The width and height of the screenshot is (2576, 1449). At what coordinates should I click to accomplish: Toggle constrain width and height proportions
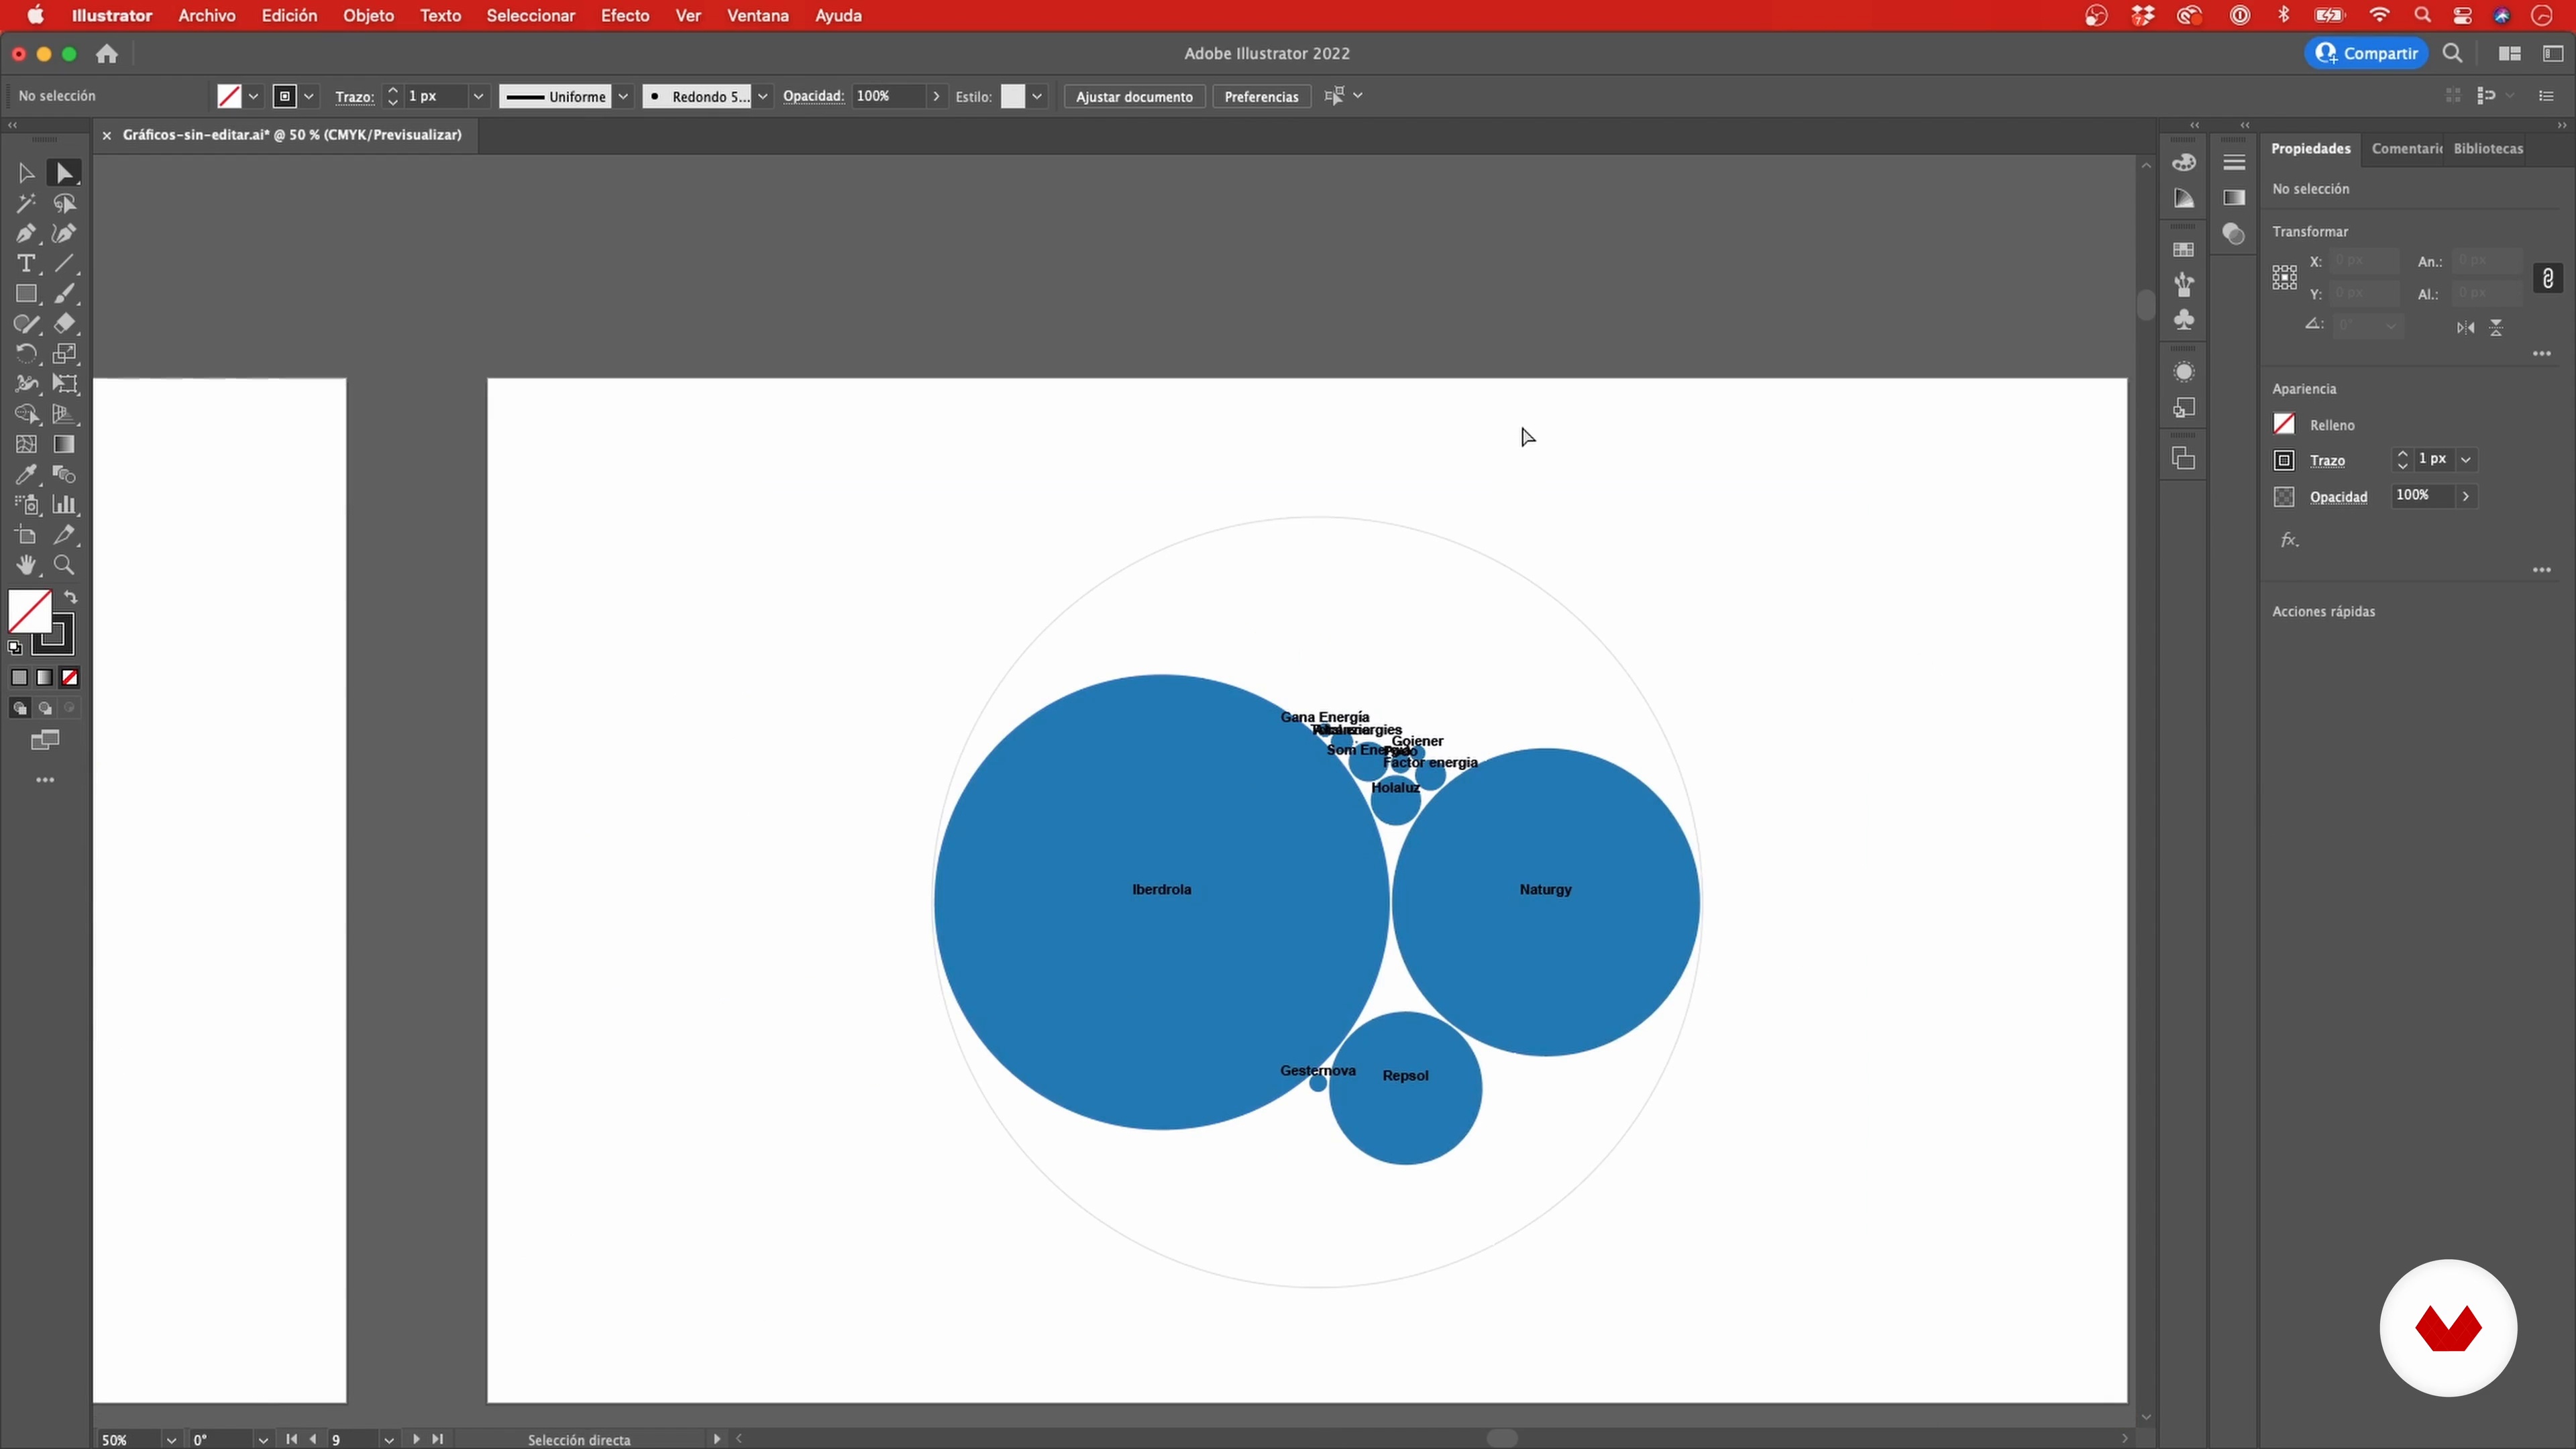tap(2548, 278)
